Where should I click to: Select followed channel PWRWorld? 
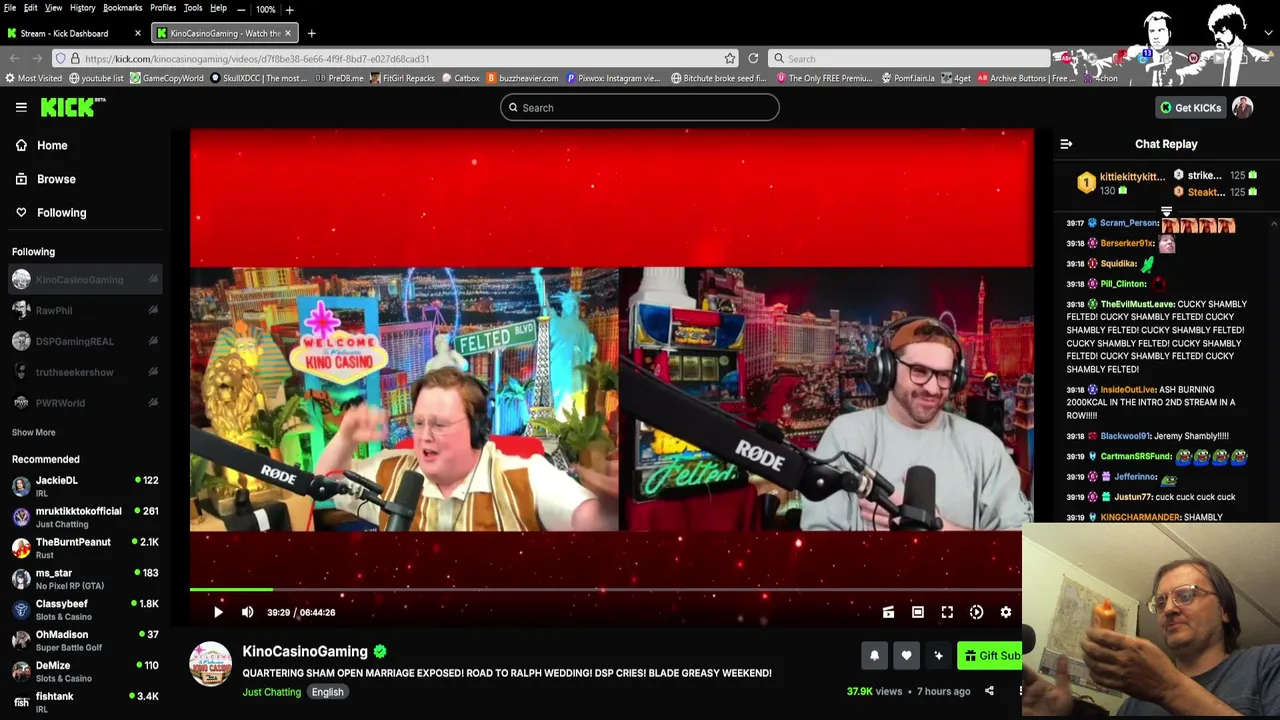[85, 403]
